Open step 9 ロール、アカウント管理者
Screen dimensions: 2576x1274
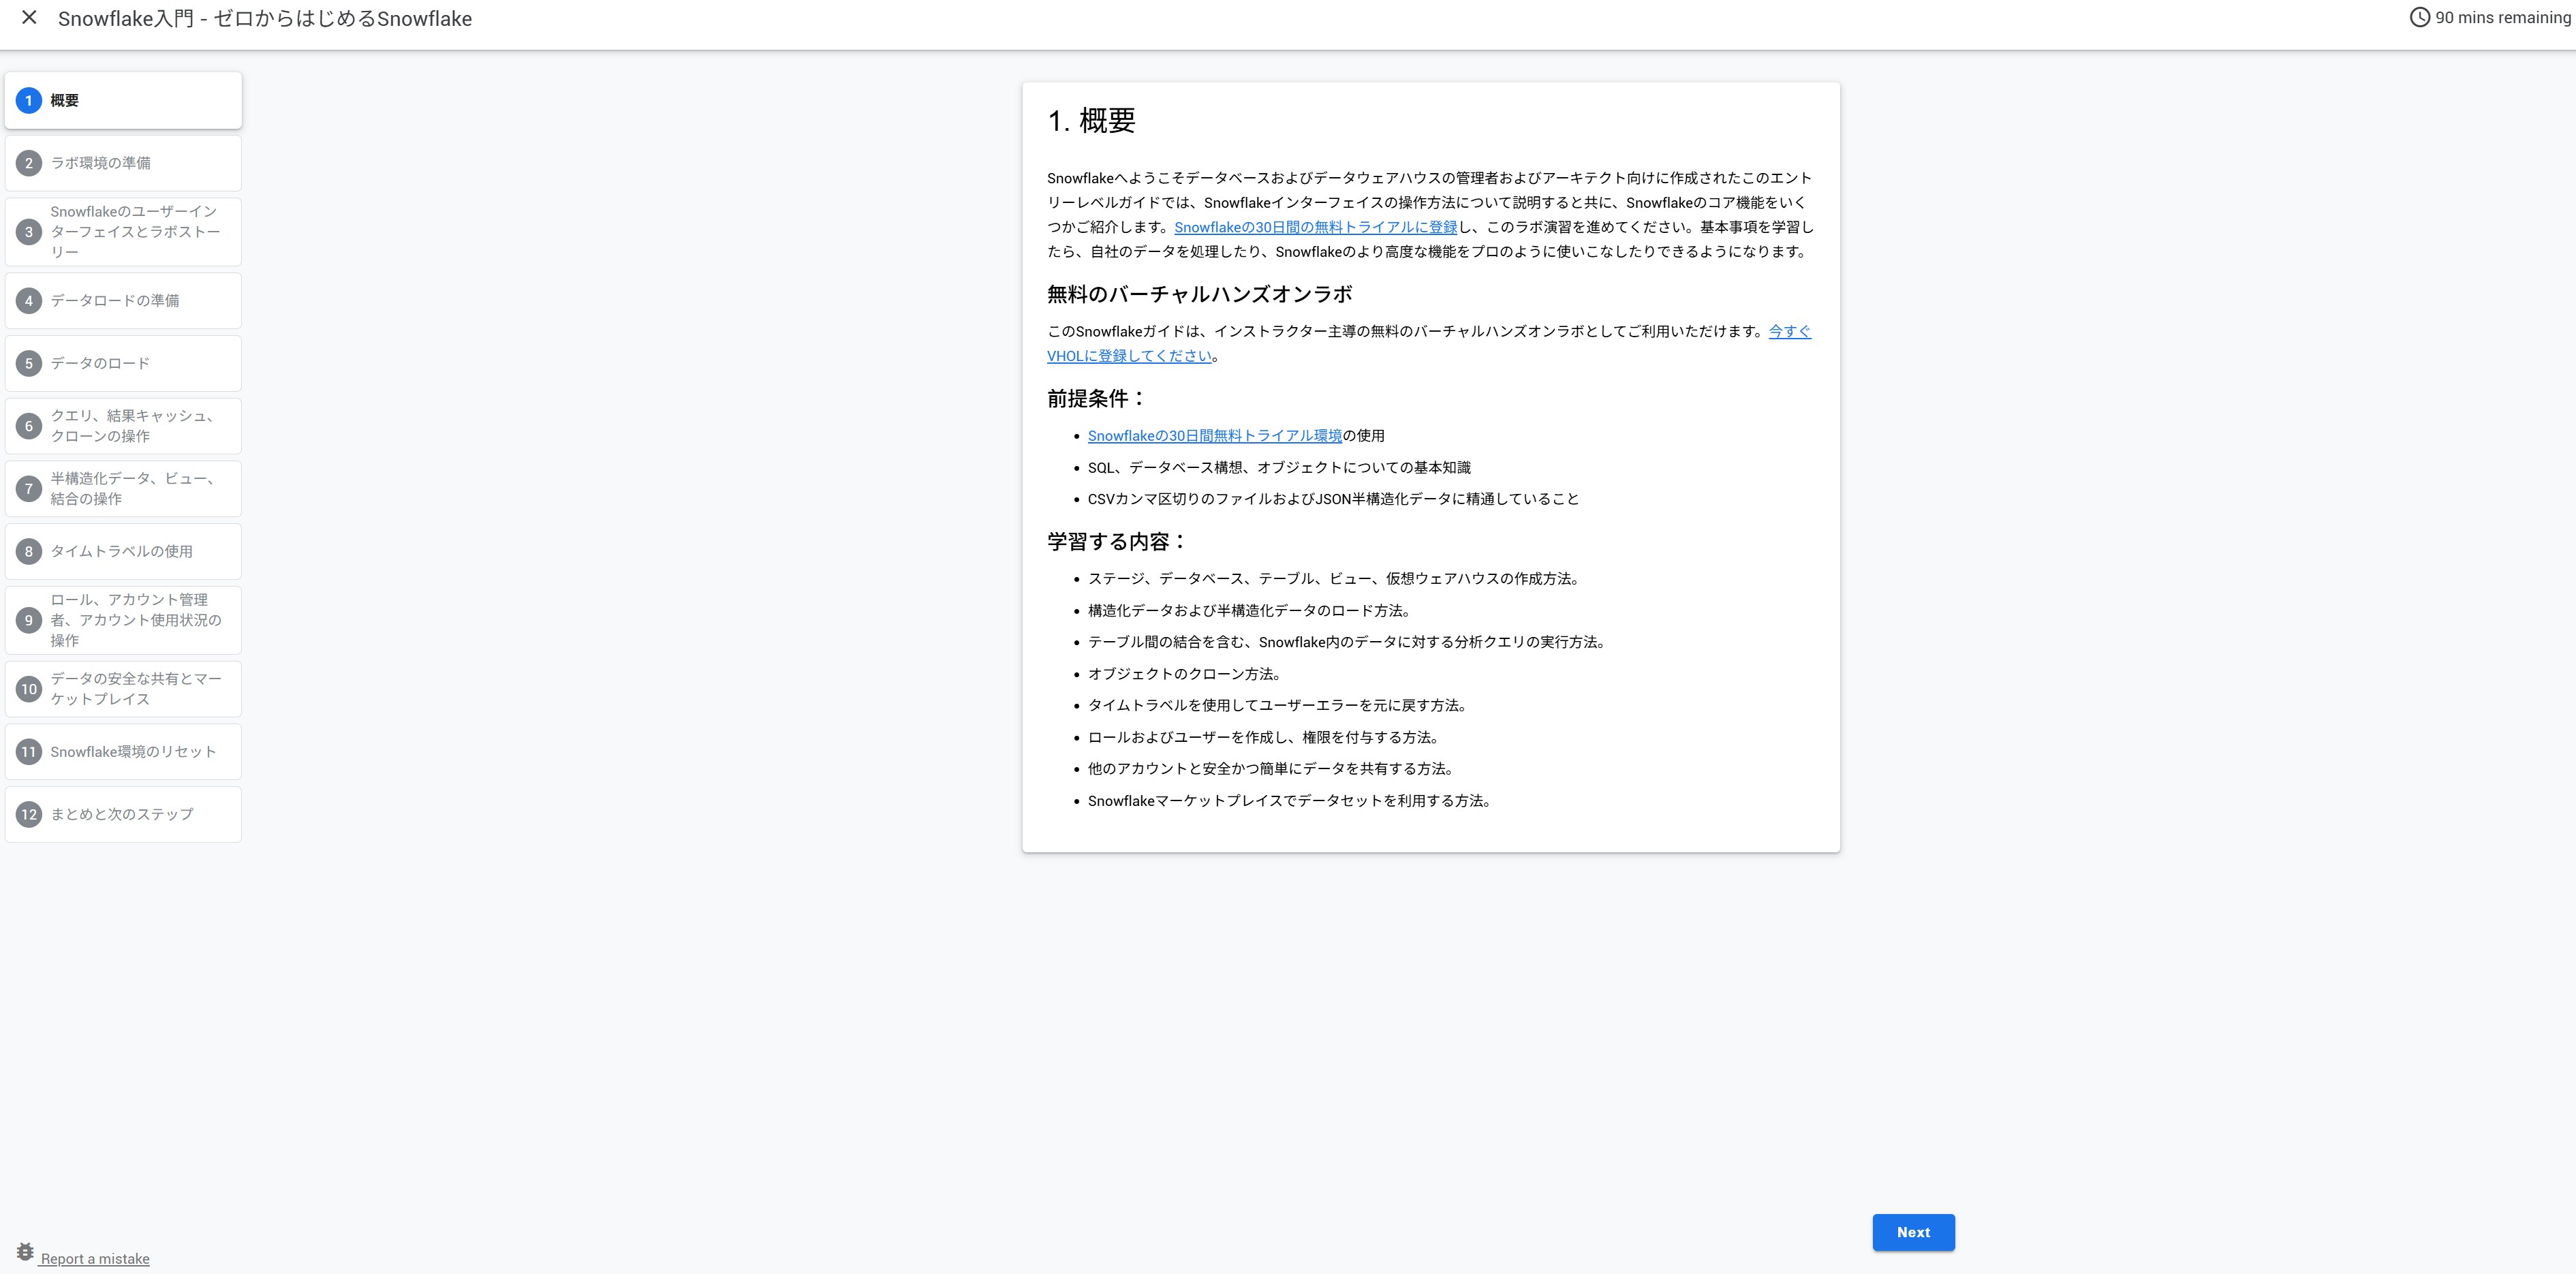(123, 620)
